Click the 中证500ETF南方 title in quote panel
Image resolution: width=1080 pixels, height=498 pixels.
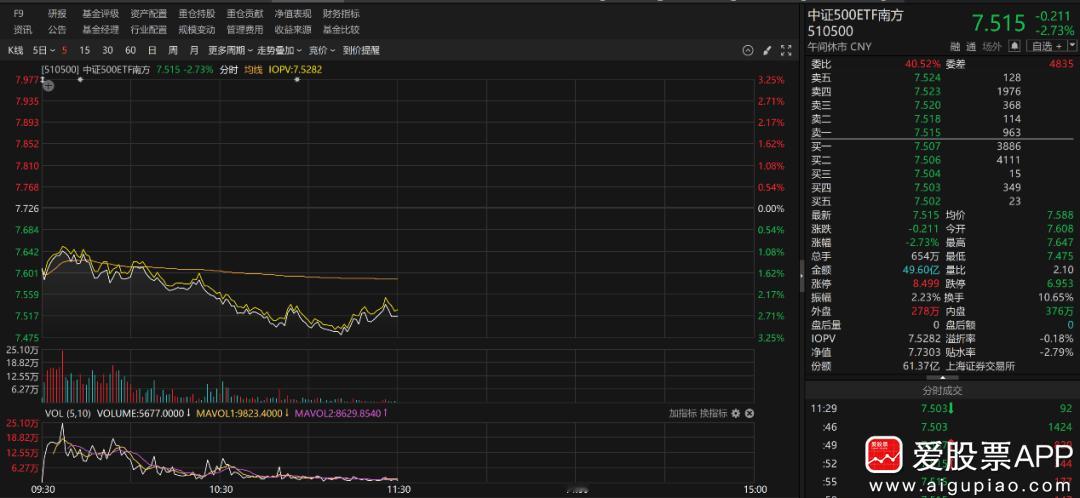[x=855, y=14]
